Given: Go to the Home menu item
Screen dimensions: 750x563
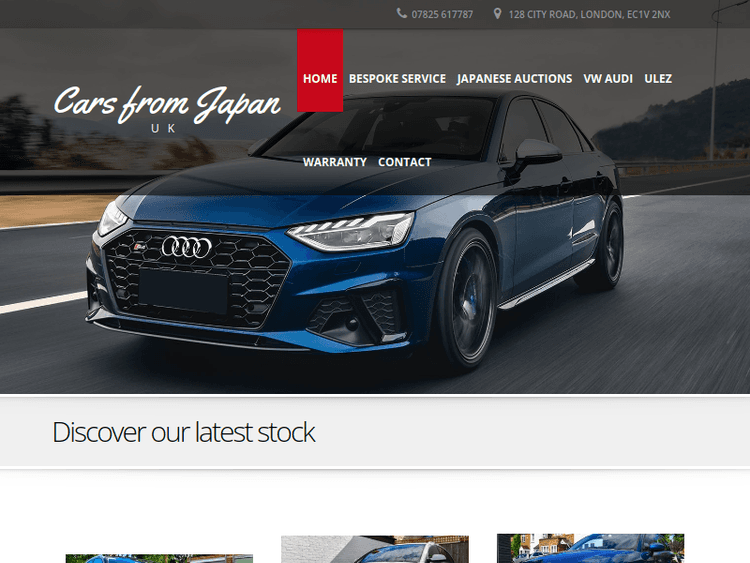Looking at the screenshot, I should click(x=320, y=71).
